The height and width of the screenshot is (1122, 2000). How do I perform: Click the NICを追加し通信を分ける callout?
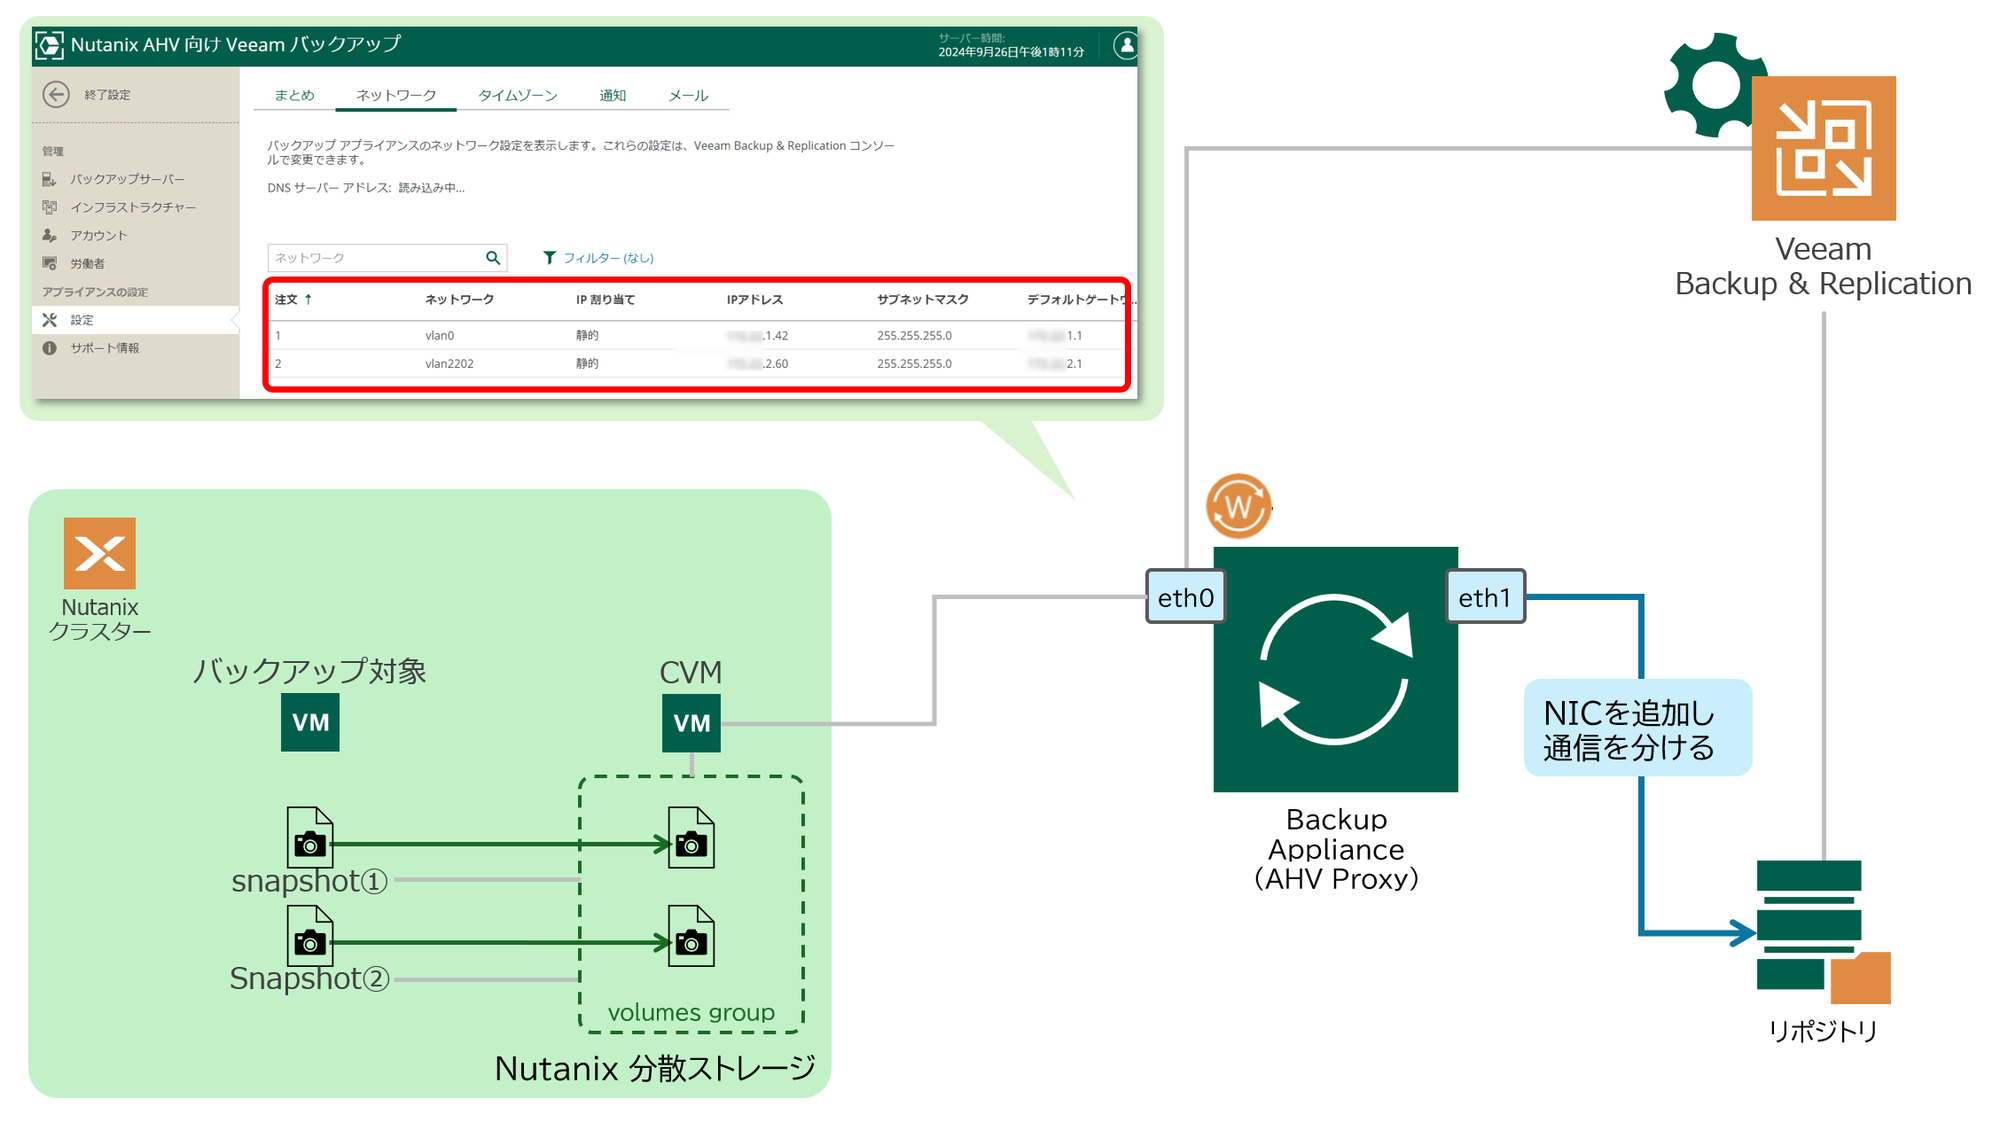pos(1637,728)
